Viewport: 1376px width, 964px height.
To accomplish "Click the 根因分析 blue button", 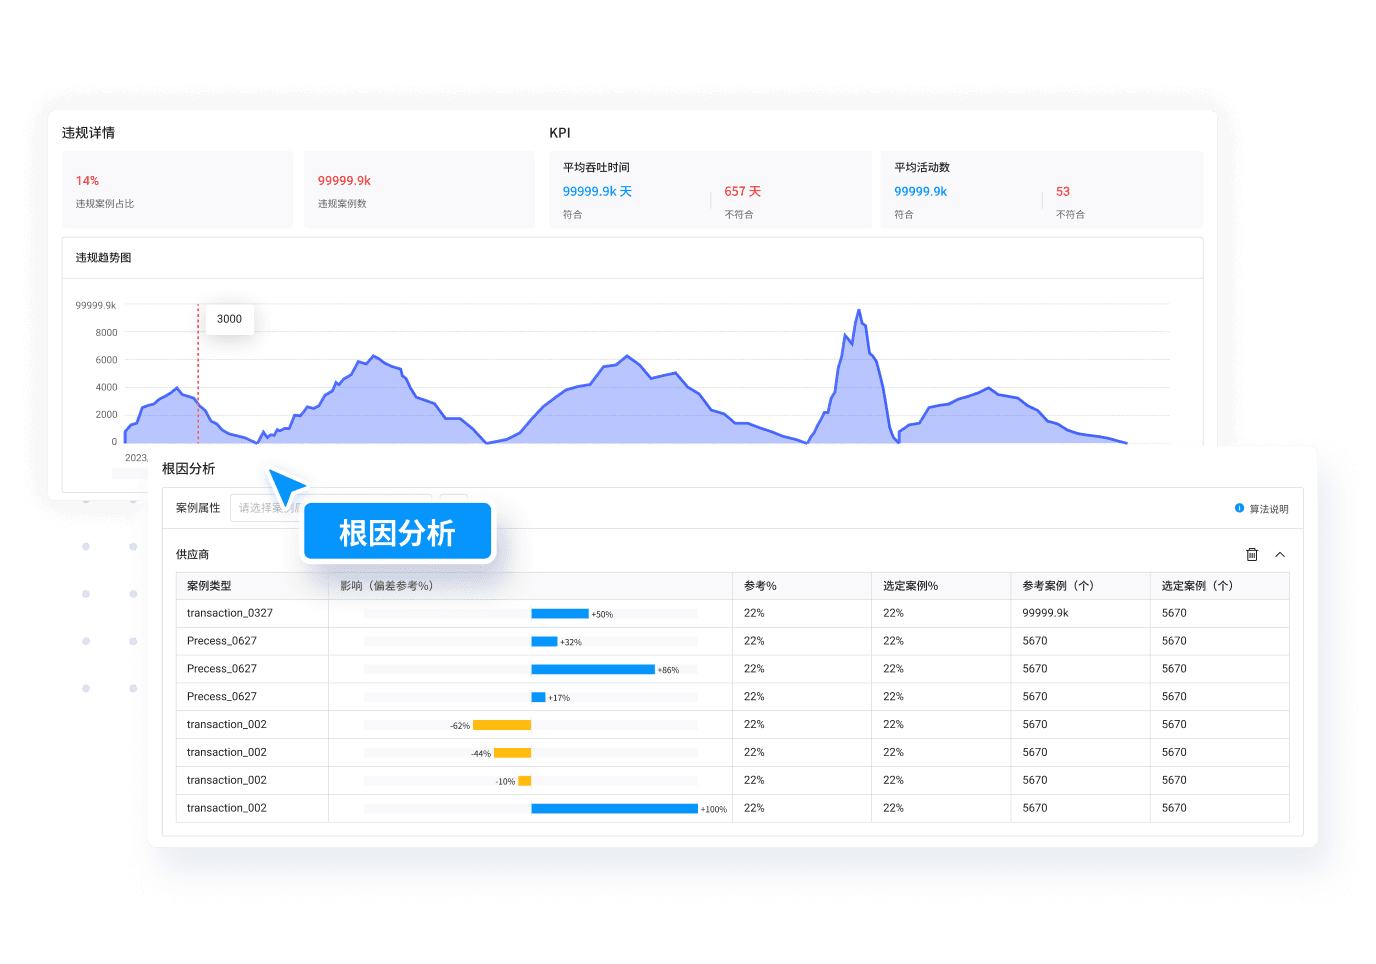I will pos(398,532).
